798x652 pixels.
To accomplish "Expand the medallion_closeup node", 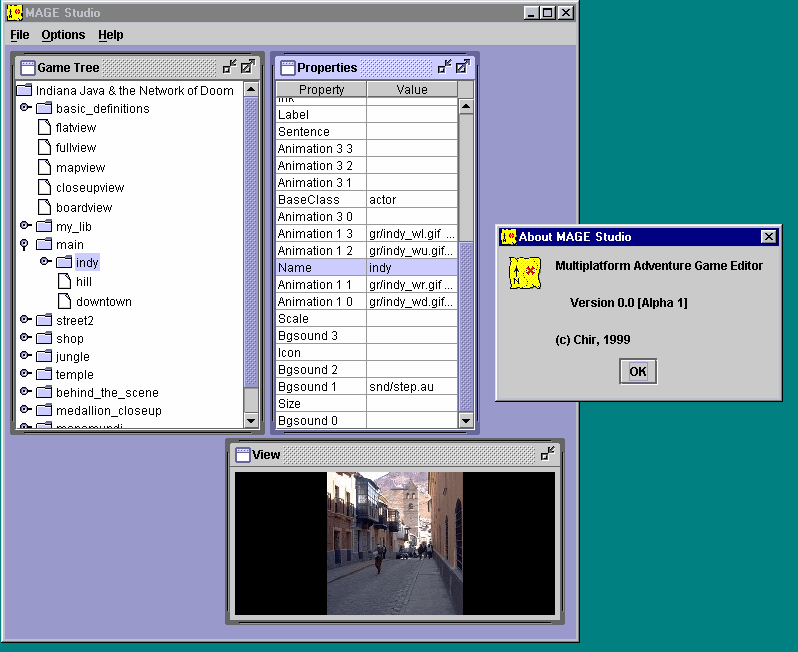I will 25,409.
